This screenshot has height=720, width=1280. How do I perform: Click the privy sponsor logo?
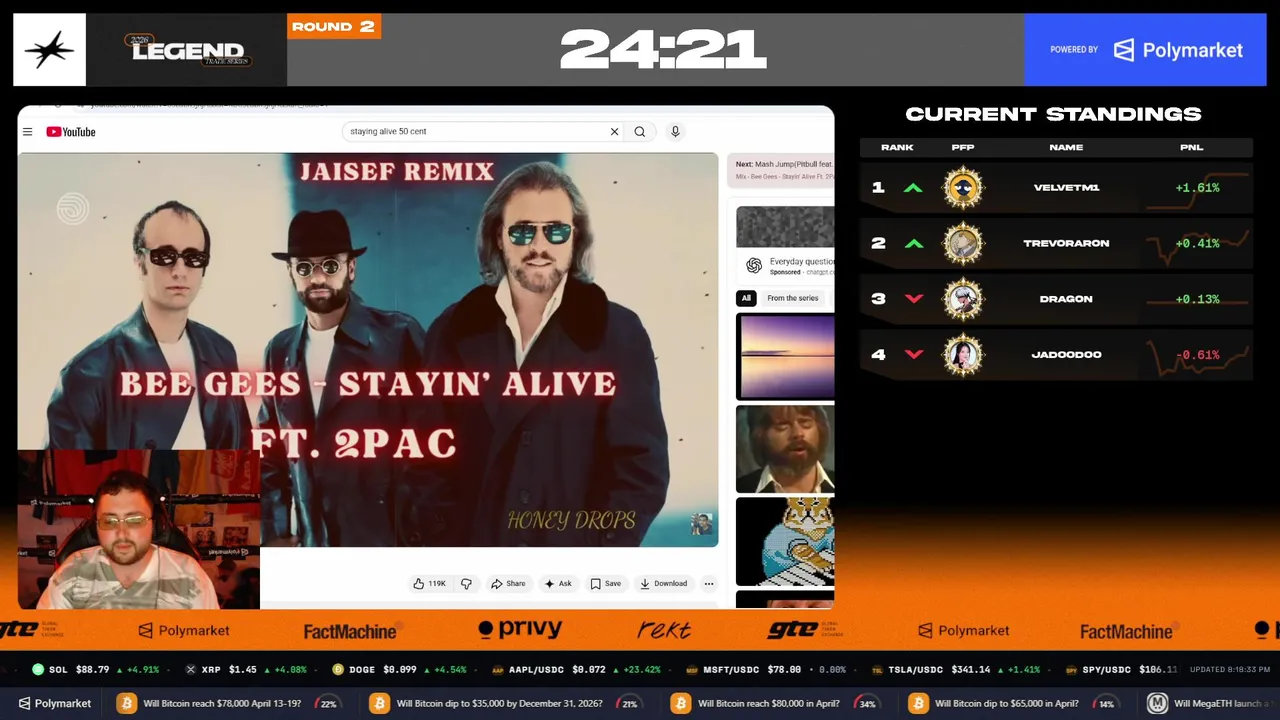(x=520, y=630)
